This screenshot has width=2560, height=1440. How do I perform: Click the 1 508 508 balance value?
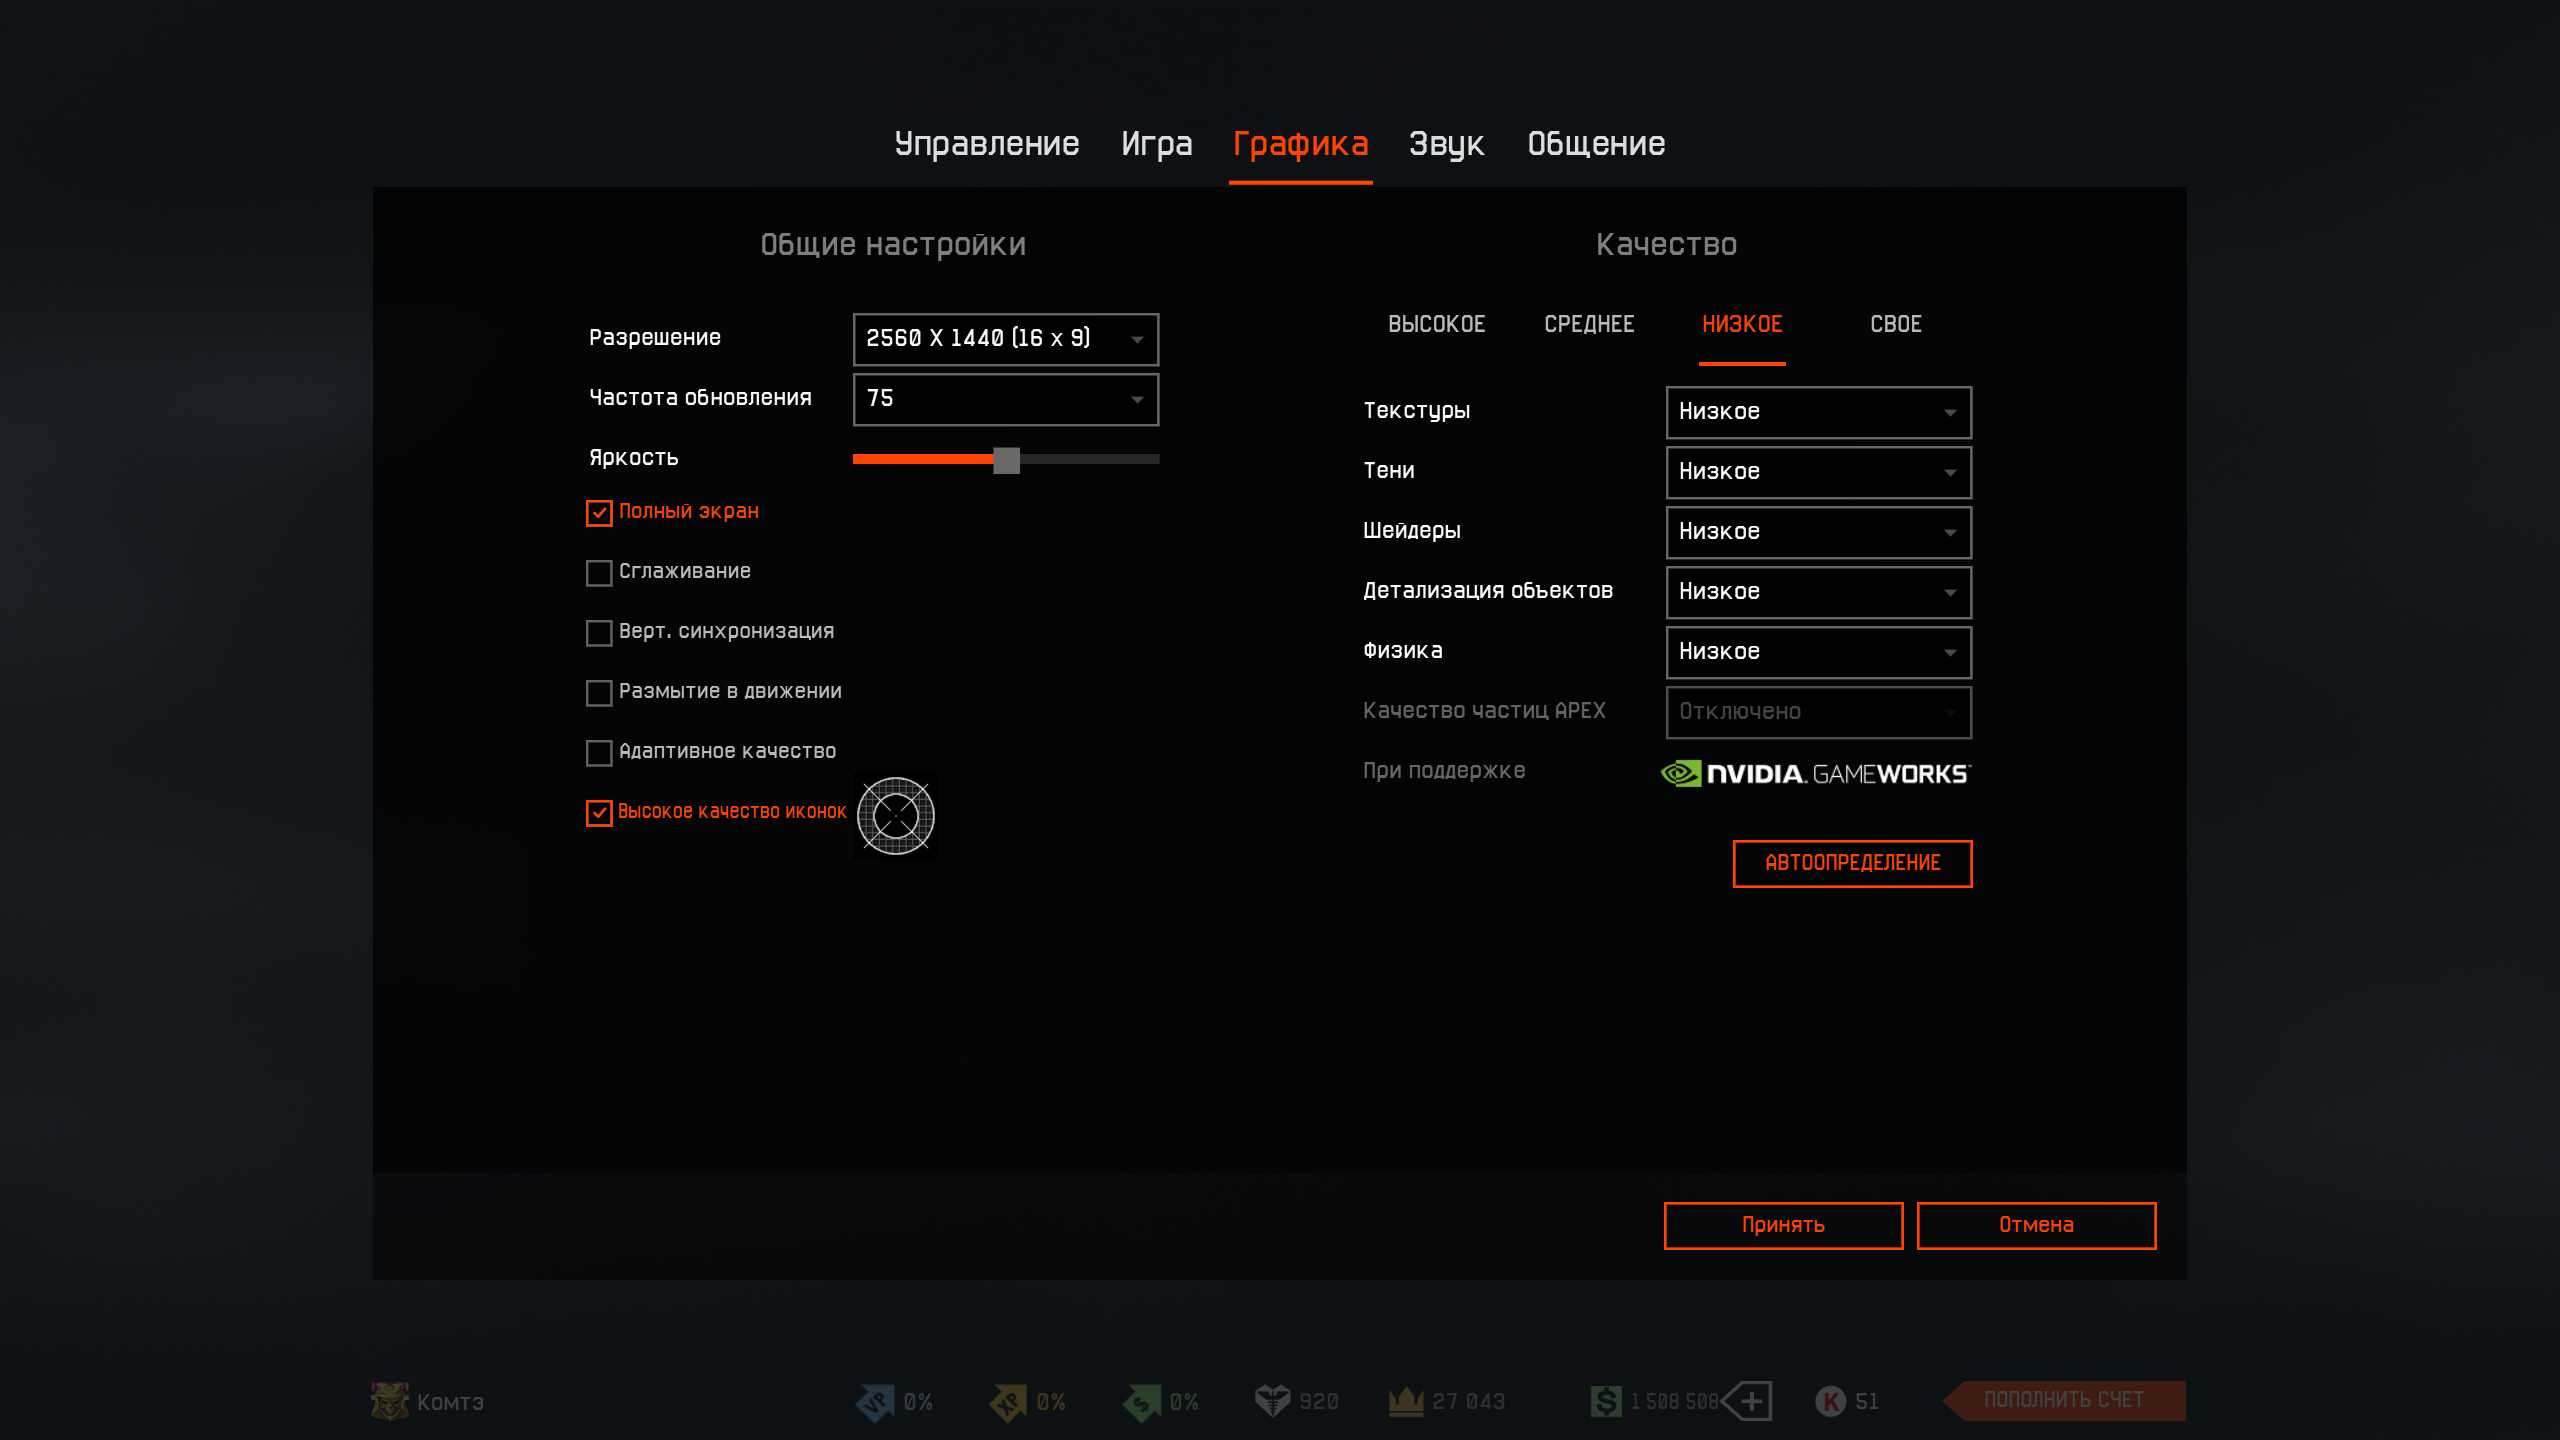point(1674,1402)
